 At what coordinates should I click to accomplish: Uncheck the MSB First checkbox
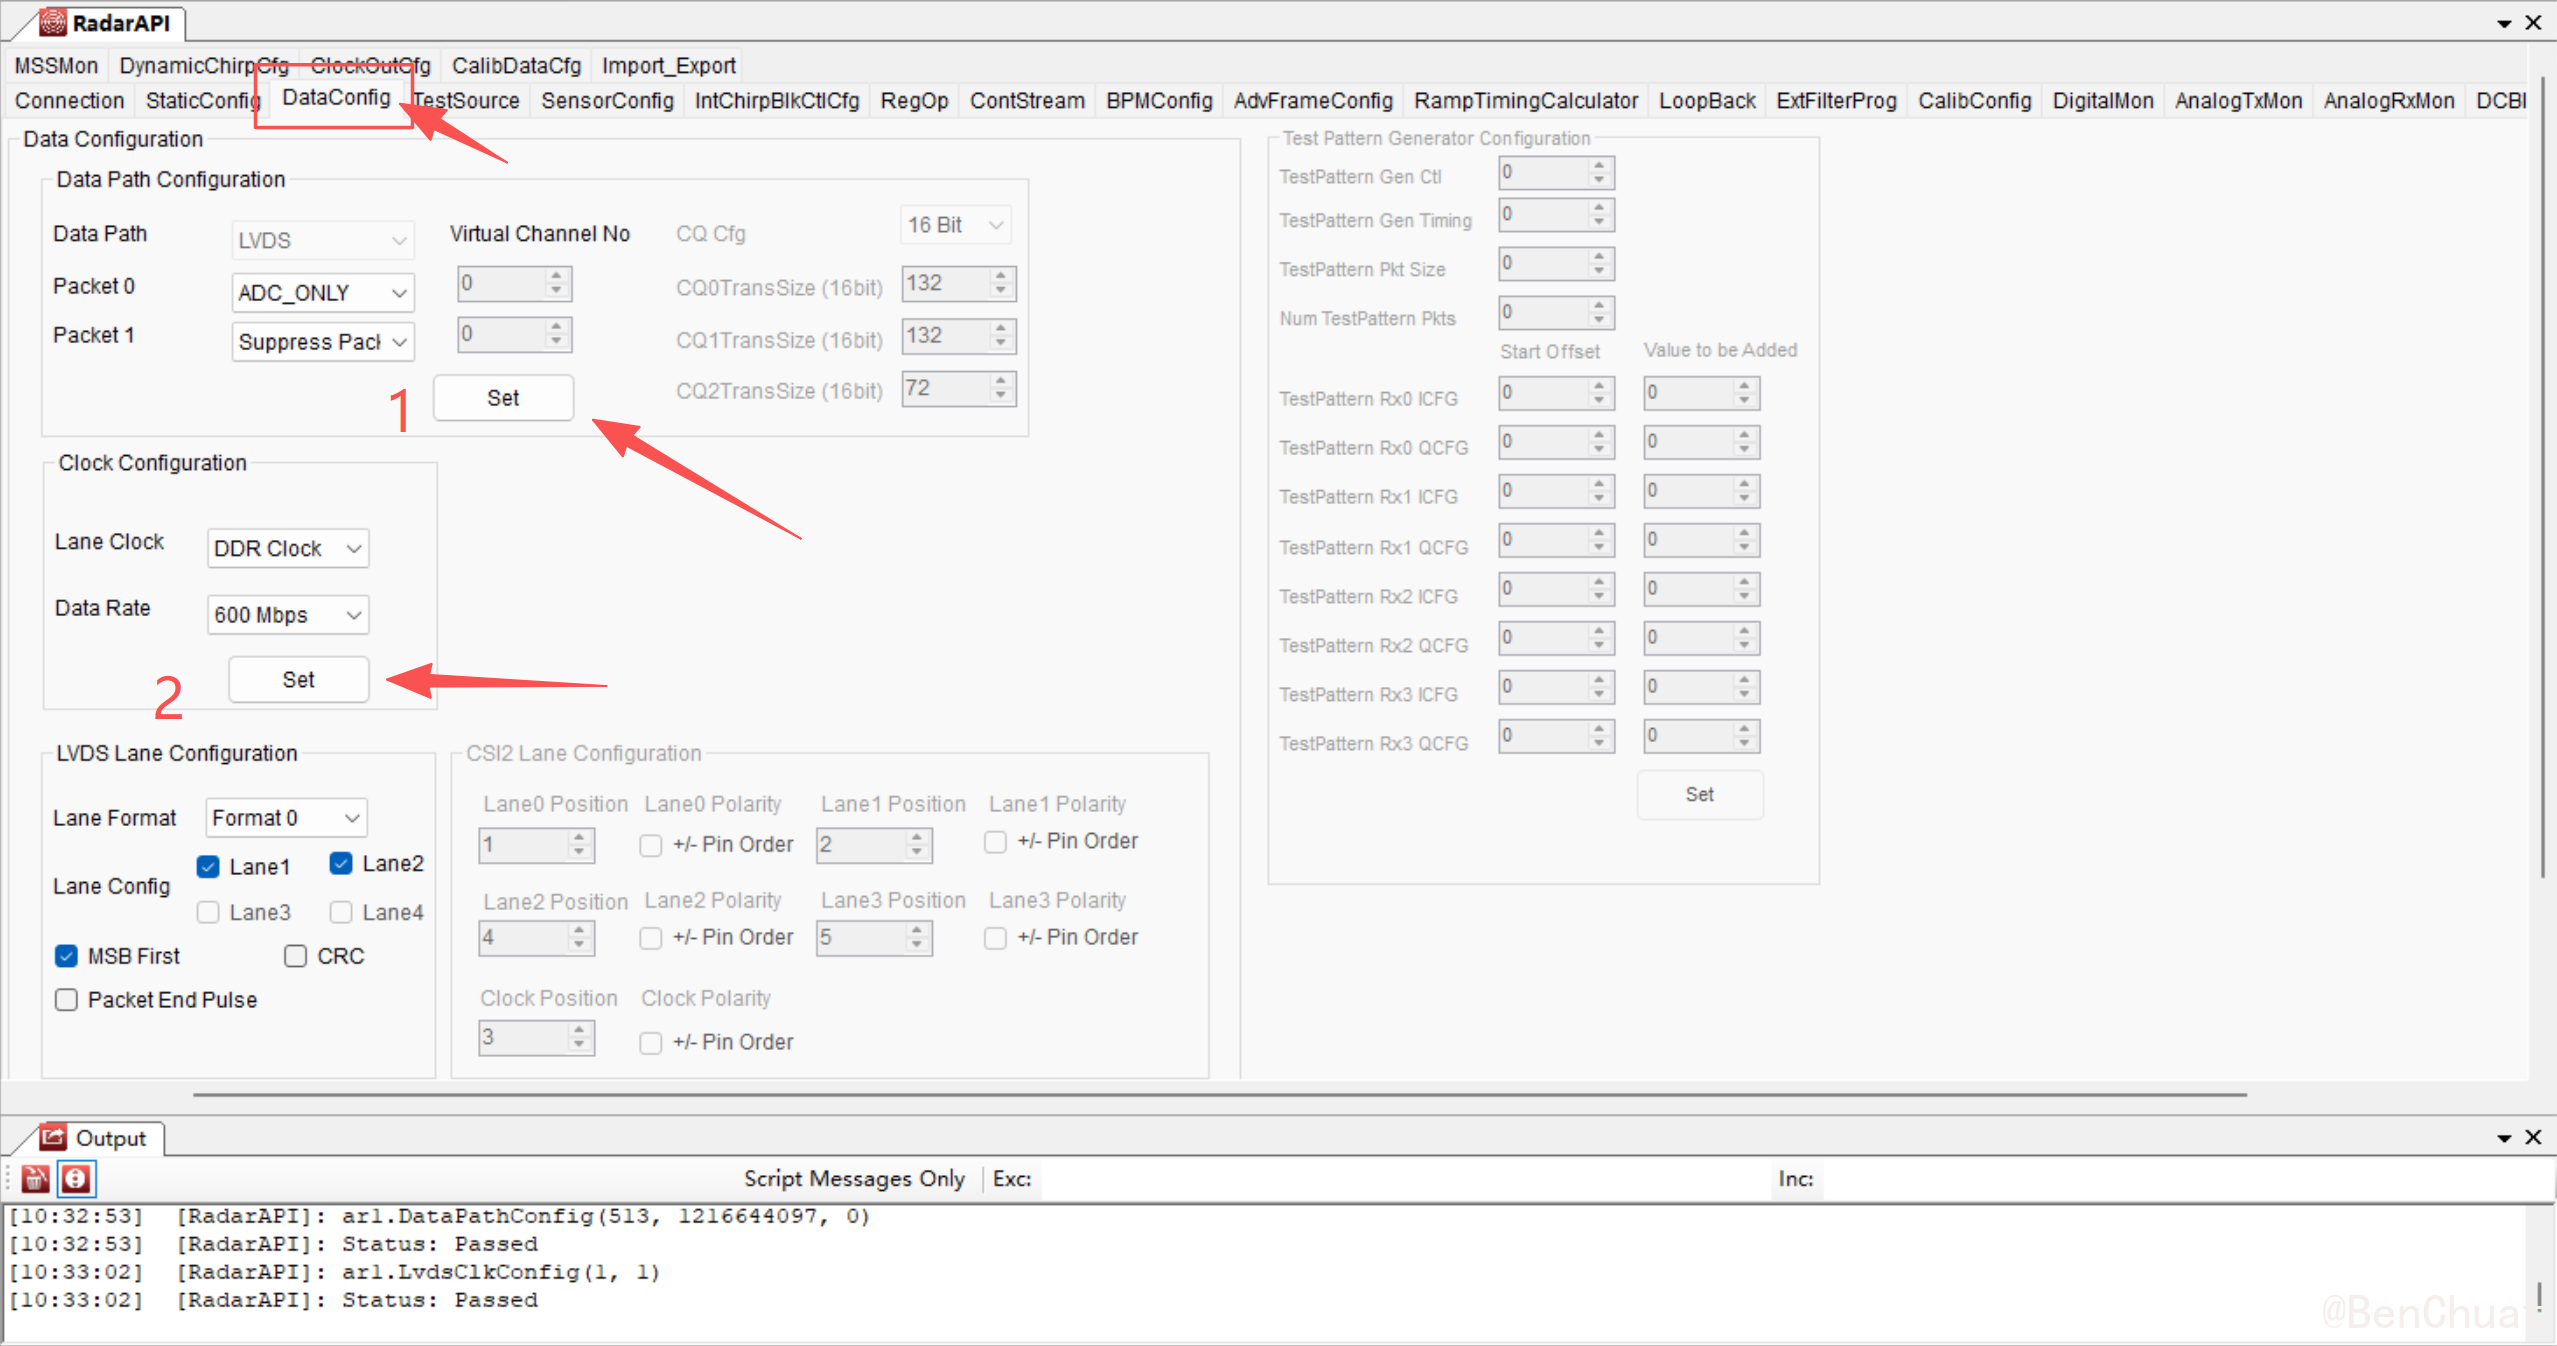click(66, 956)
